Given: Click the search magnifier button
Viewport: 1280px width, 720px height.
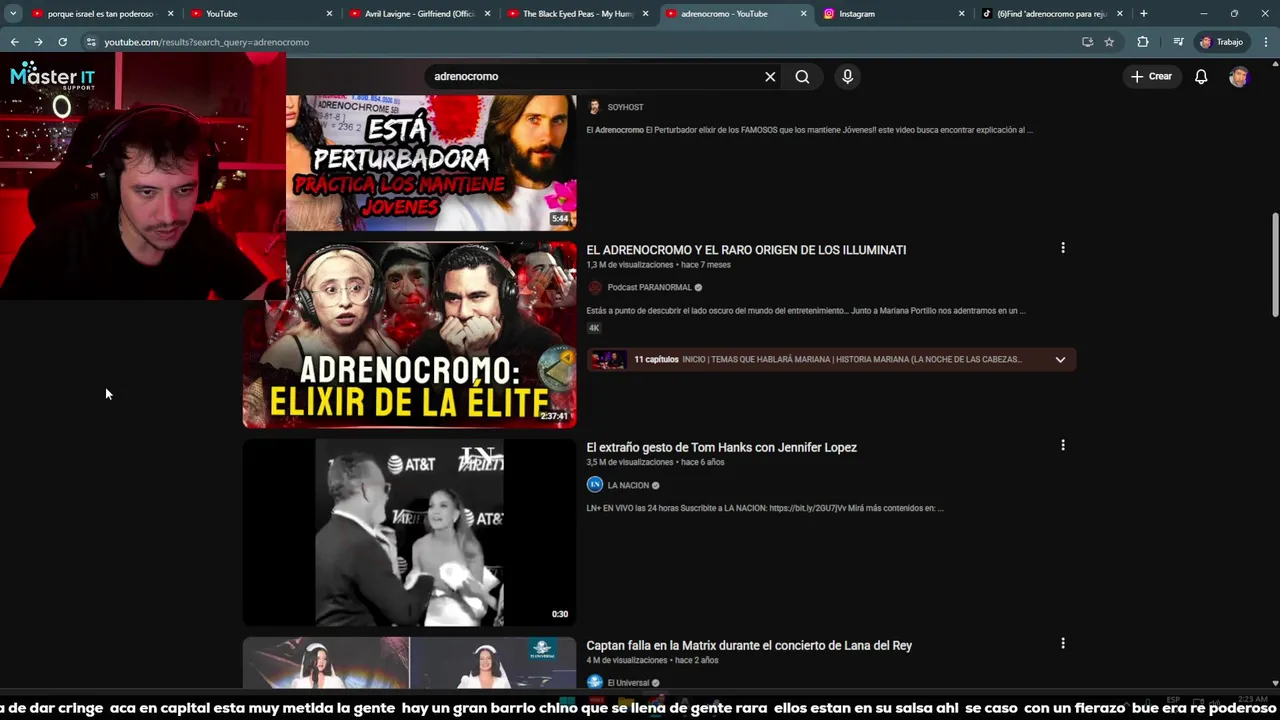Looking at the screenshot, I should pos(802,77).
